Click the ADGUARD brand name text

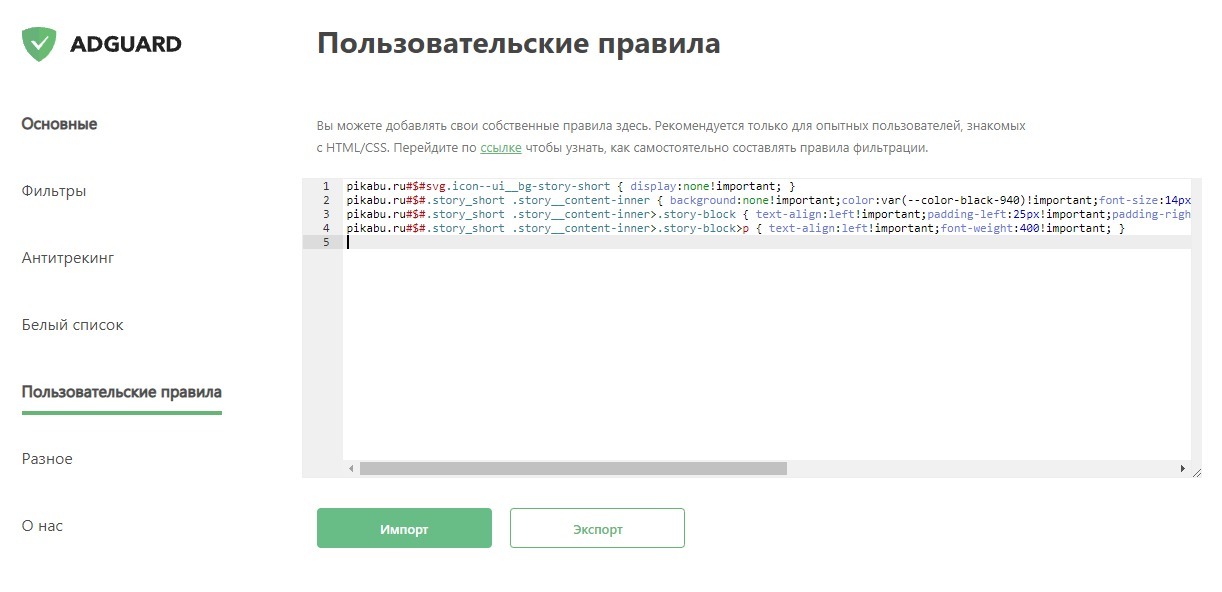(126, 44)
